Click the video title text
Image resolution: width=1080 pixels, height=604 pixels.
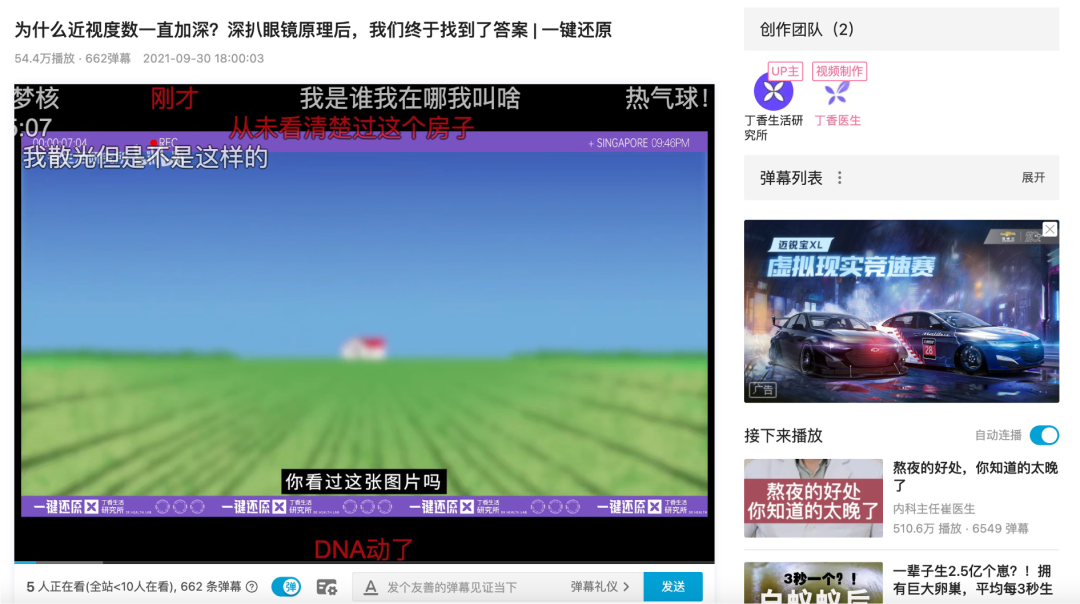coord(313,30)
